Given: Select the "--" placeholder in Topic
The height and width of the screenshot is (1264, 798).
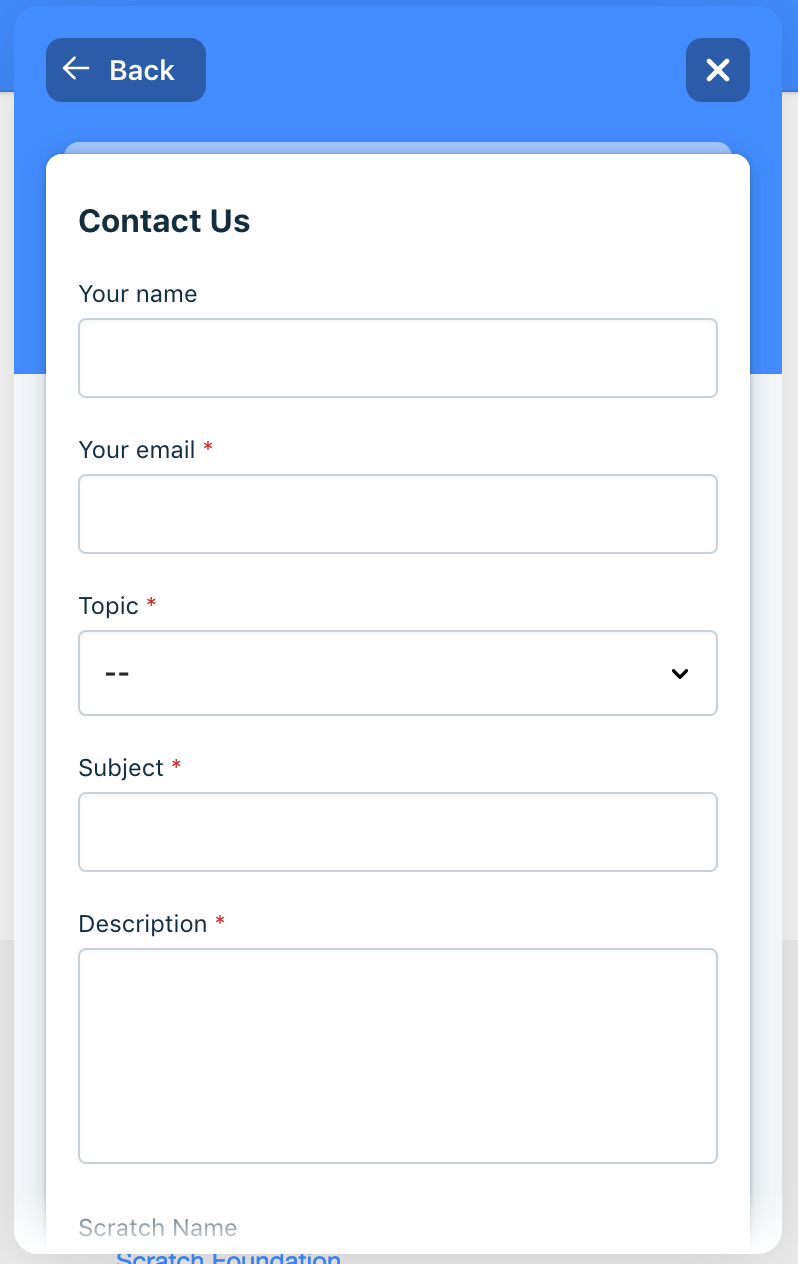Looking at the screenshot, I should [117, 674].
